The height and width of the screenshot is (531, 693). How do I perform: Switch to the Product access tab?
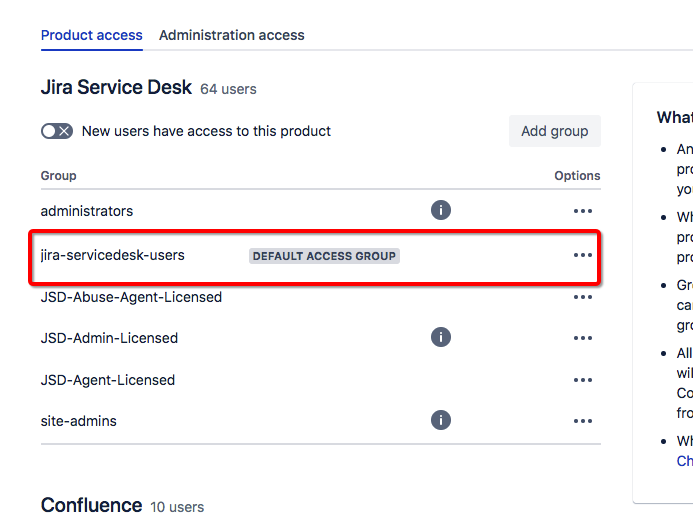pos(91,35)
